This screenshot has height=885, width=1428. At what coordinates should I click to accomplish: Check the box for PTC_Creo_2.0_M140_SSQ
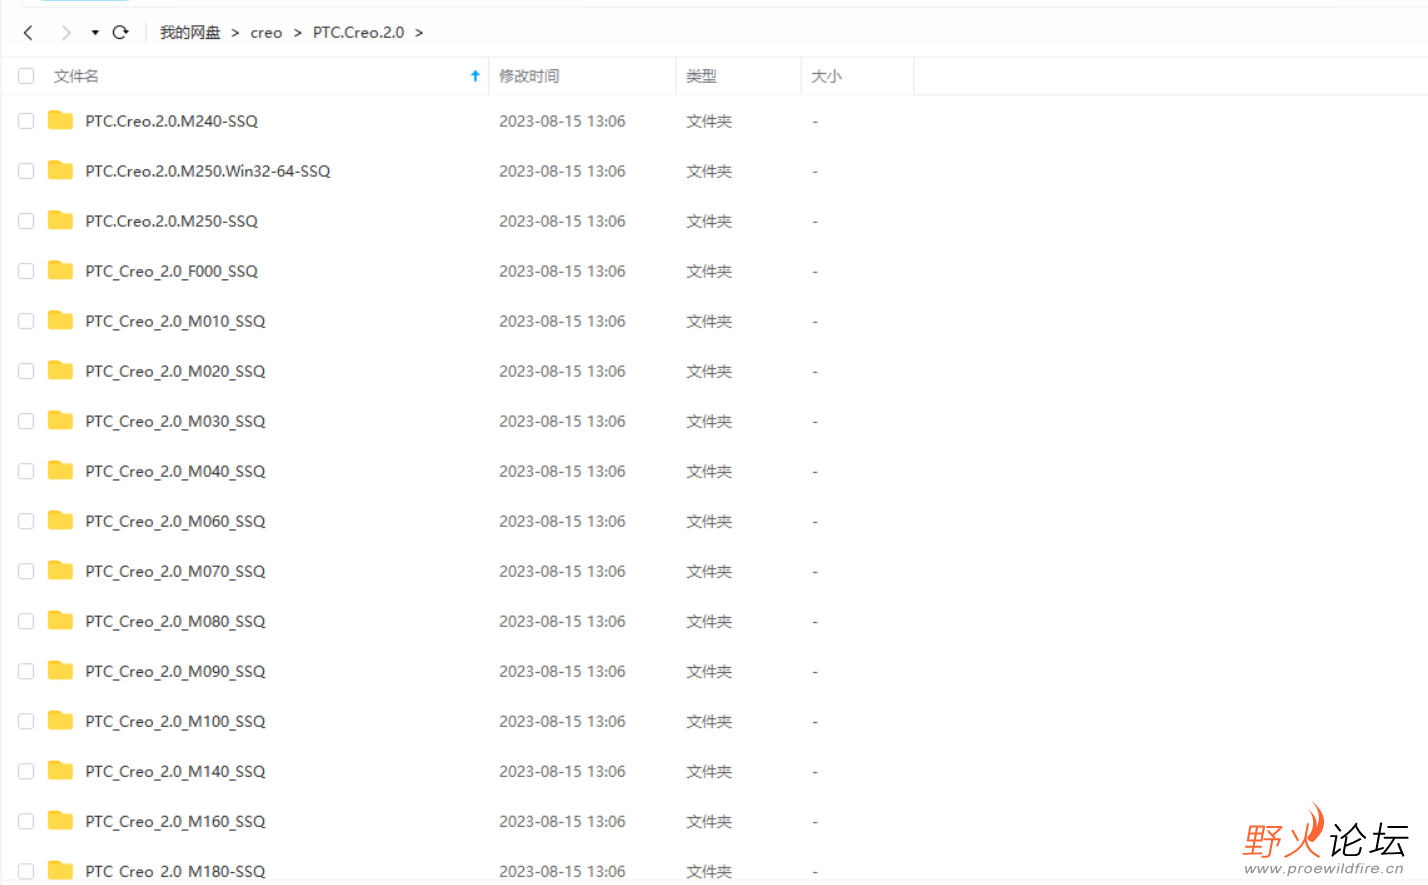click(26, 771)
